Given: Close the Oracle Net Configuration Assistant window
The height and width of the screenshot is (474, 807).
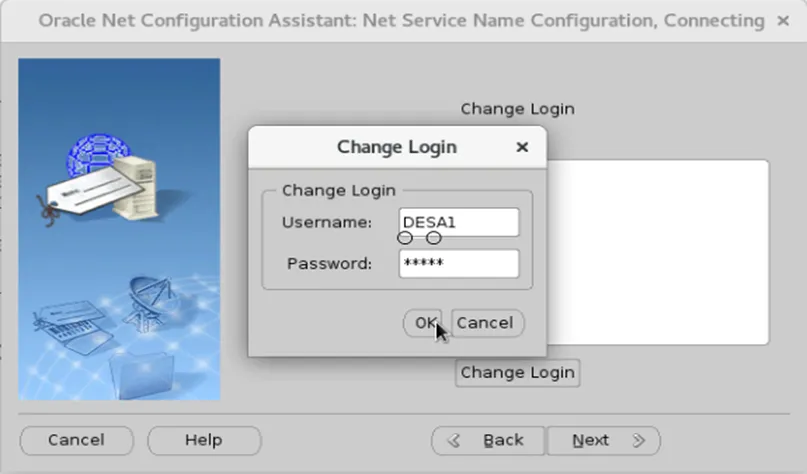Looking at the screenshot, I should pyautogui.click(x=783, y=21).
